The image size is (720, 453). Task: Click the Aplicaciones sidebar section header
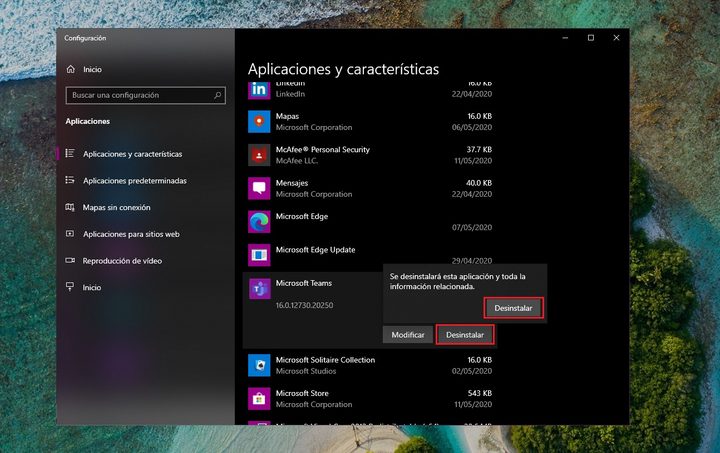(x=88, y=121)
